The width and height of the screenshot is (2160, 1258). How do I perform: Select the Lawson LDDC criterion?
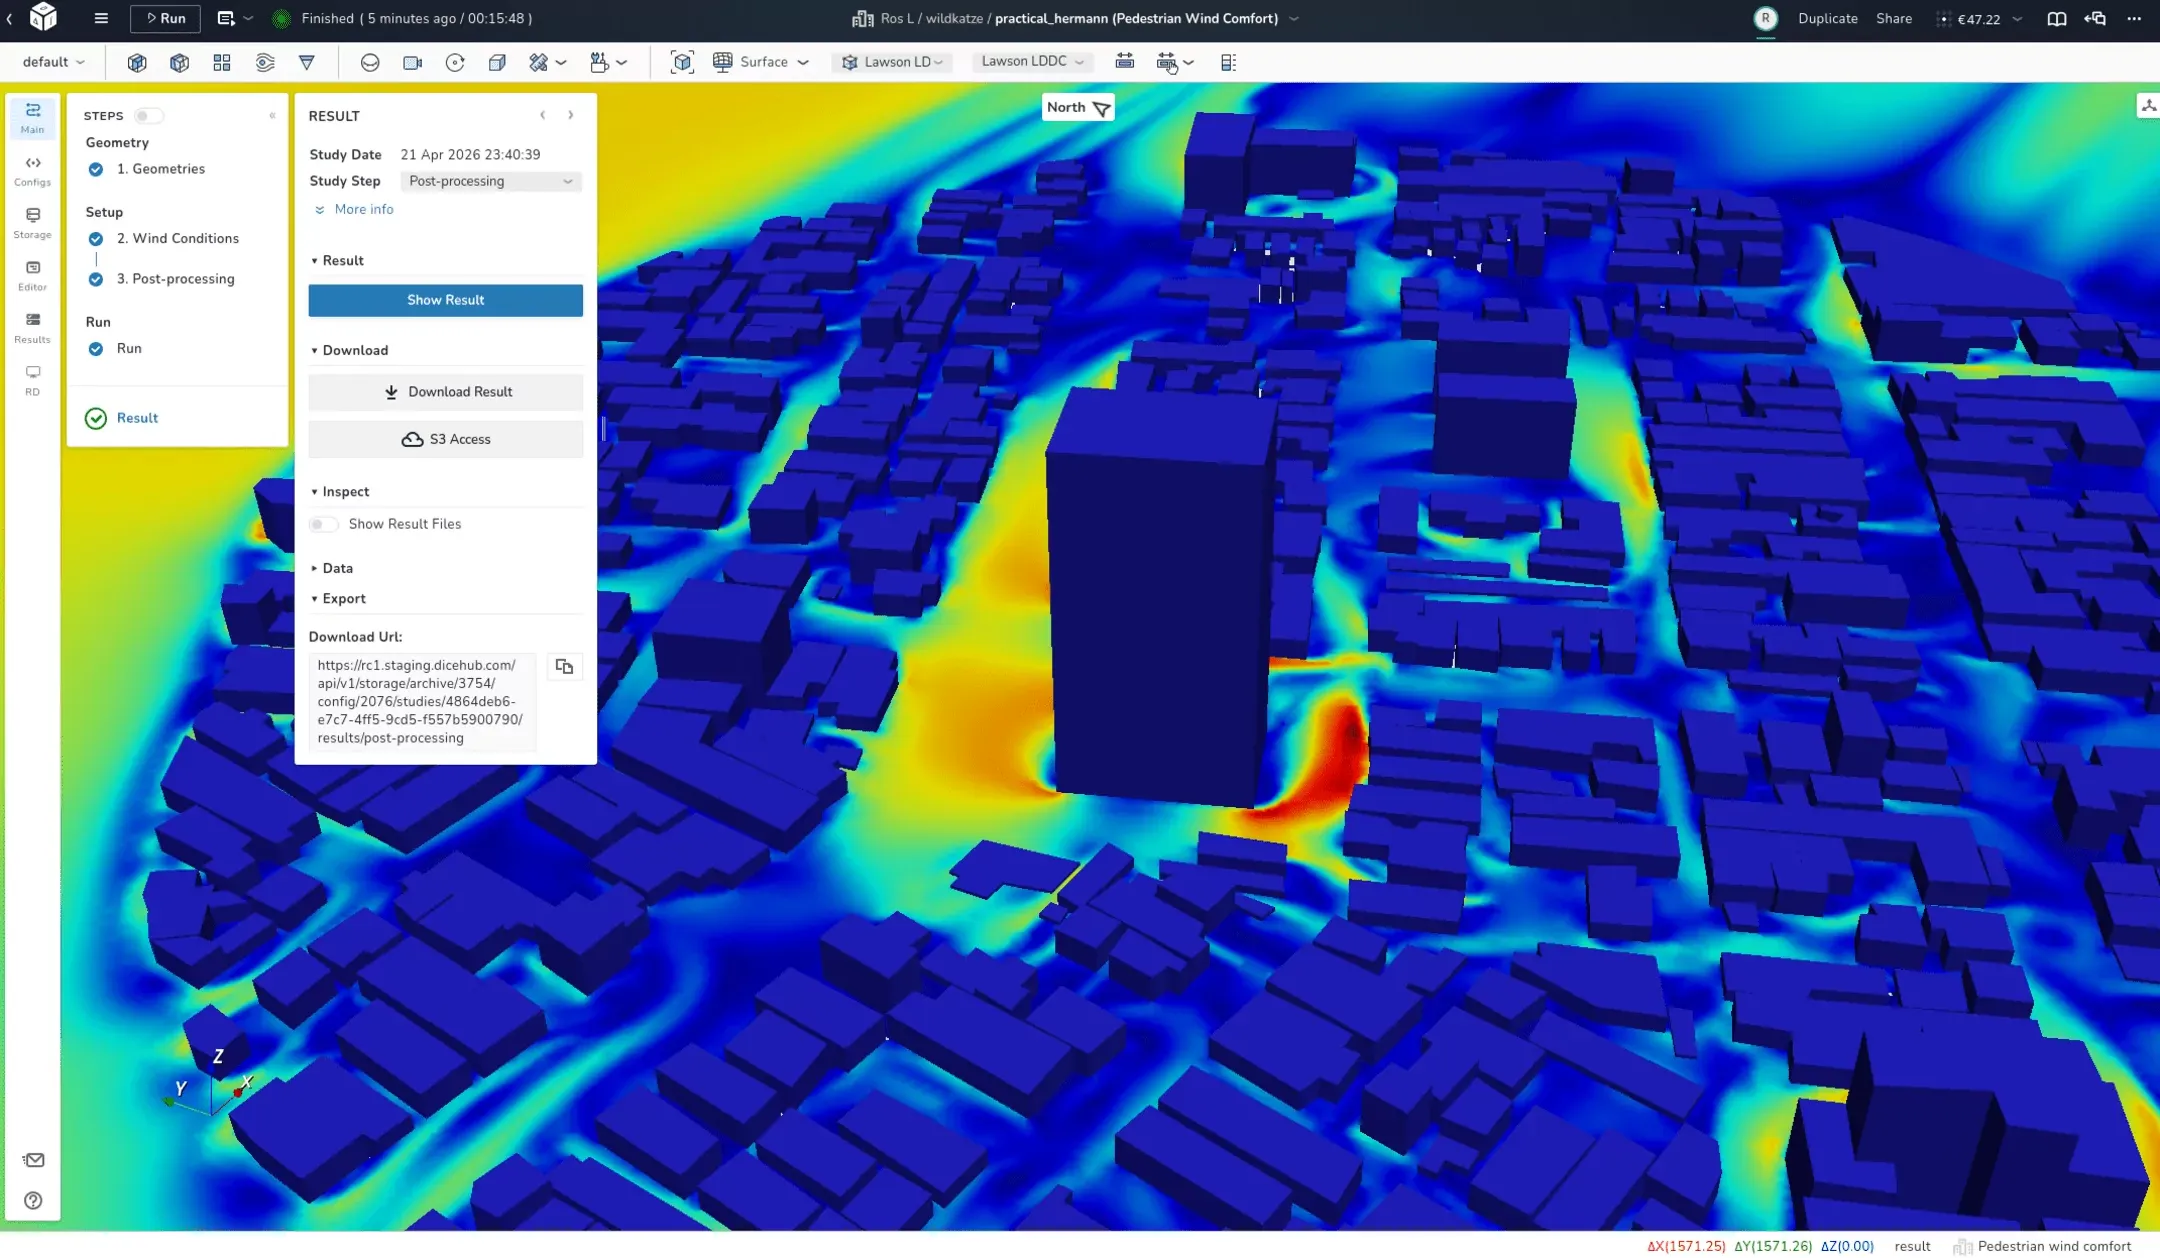point(1032,61)
